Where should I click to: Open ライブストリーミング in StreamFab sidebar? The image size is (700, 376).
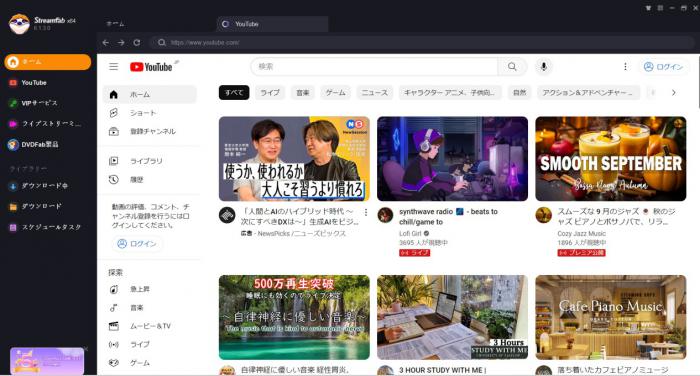[x=48, y=124]
